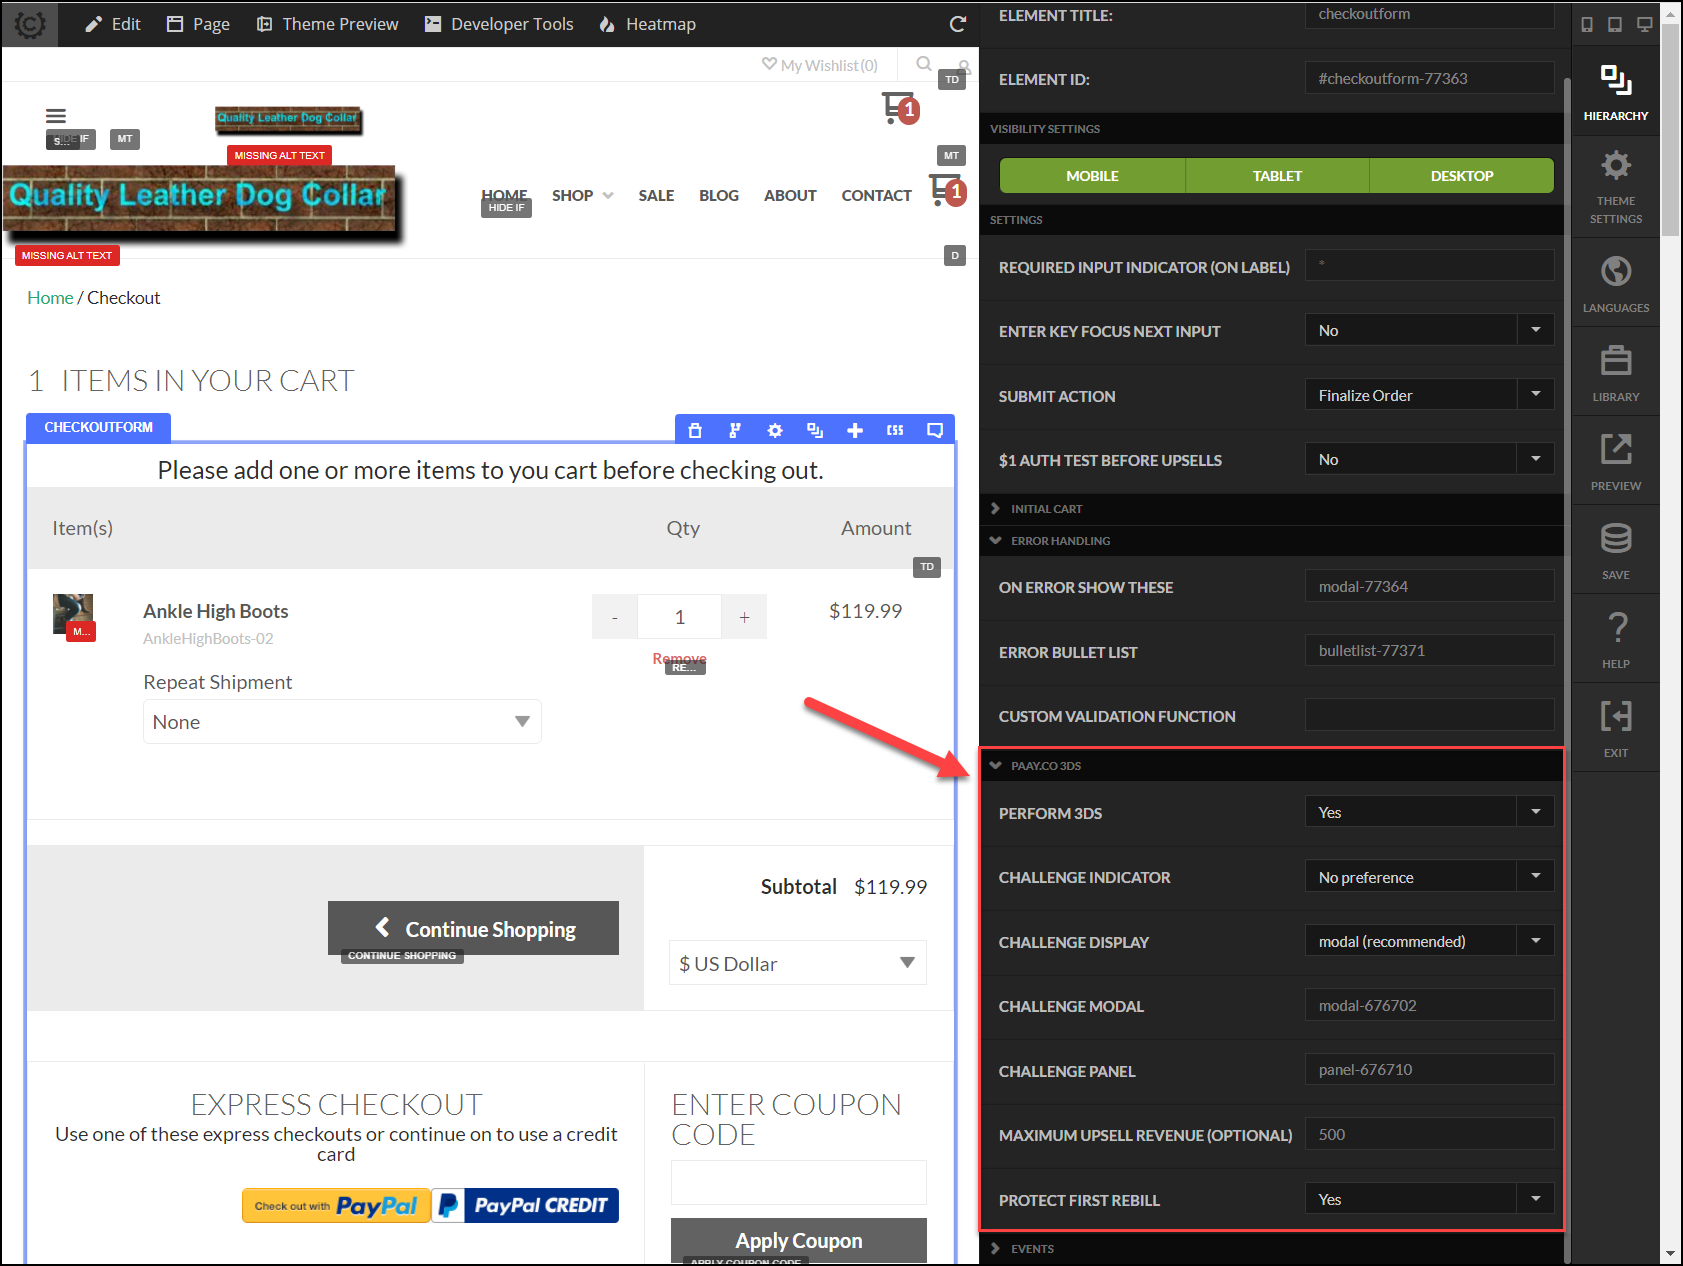
Task: Open the Theme Preview menu
Action: pyautogui.click(x=328, y=24)
